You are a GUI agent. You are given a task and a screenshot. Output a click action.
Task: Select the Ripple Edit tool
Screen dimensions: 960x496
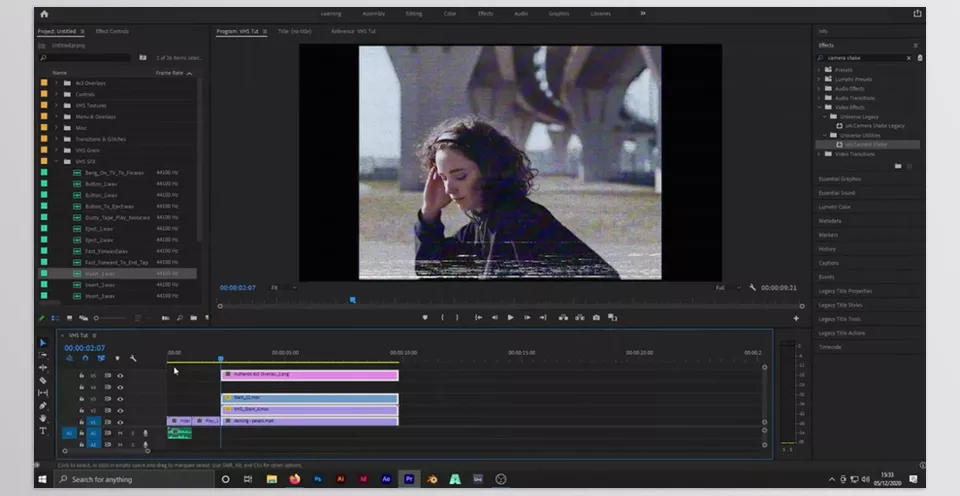(x=43, y=367)
